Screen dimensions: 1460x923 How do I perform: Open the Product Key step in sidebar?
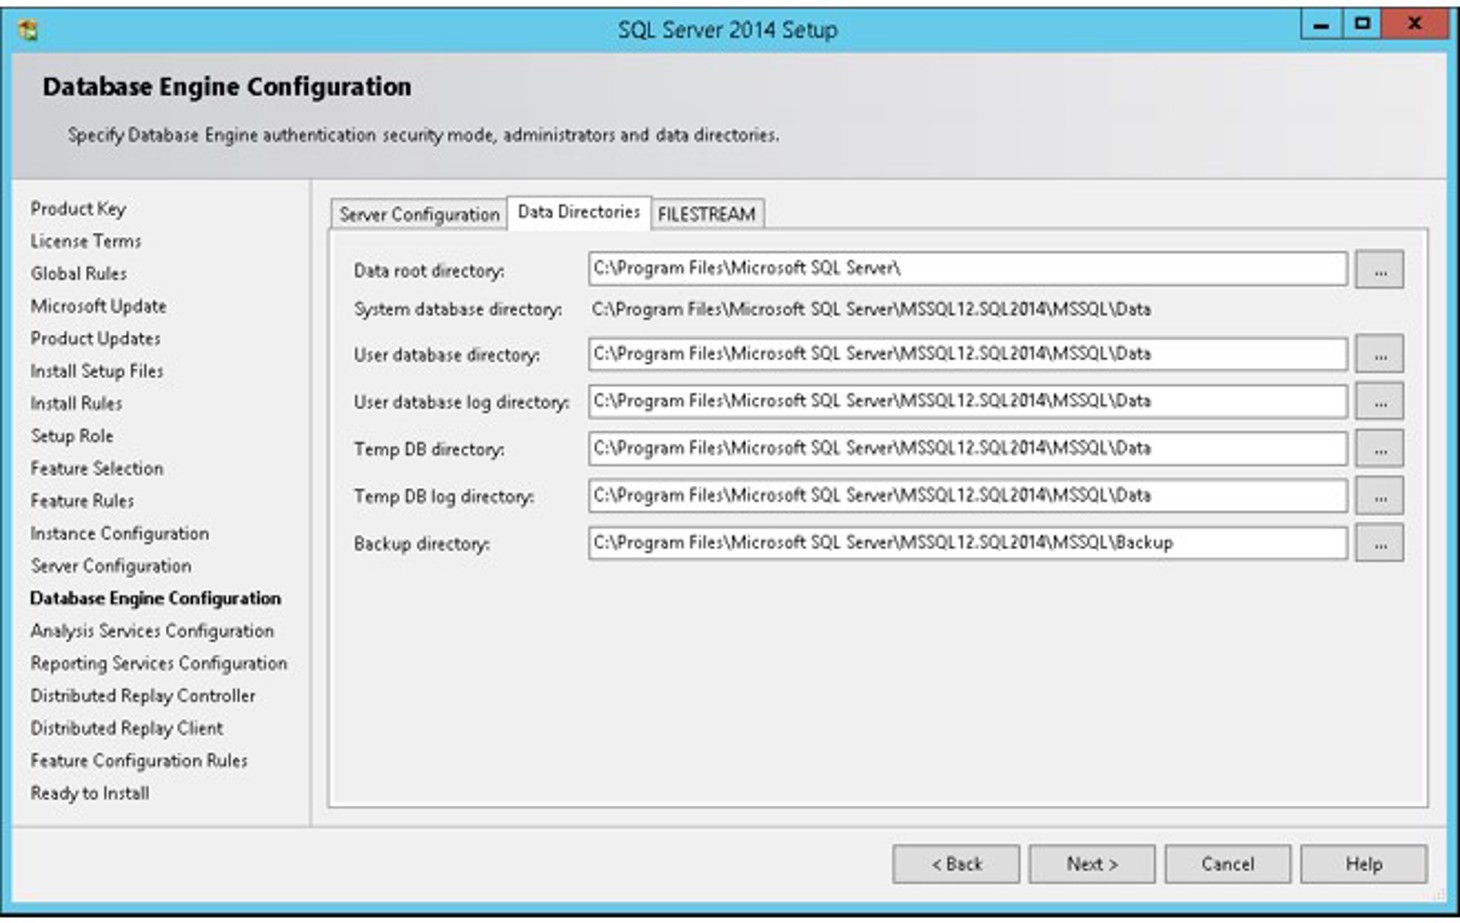78,209
